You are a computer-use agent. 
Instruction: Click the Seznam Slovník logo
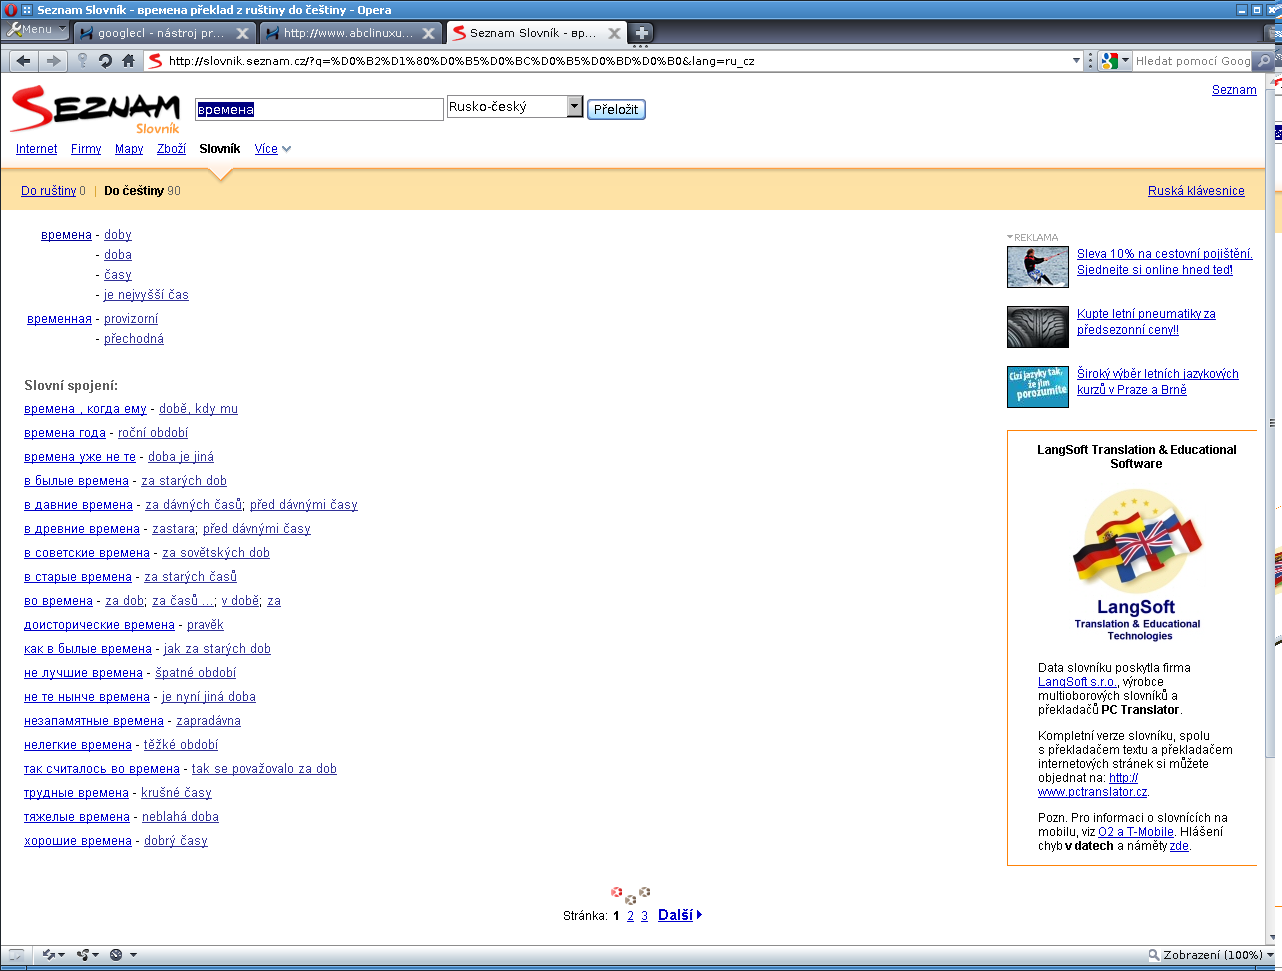pyautogui.click(x=95, y=110)
